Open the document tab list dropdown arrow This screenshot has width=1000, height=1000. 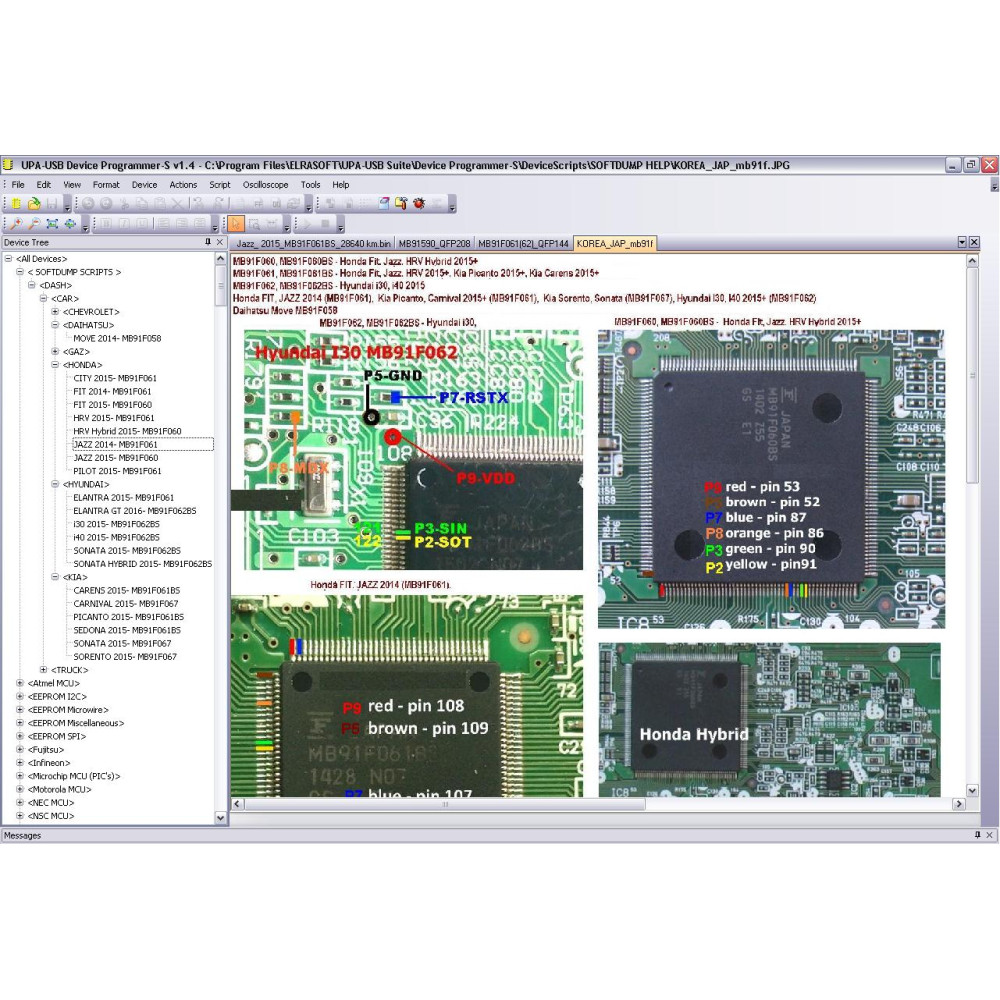[962, 242]
